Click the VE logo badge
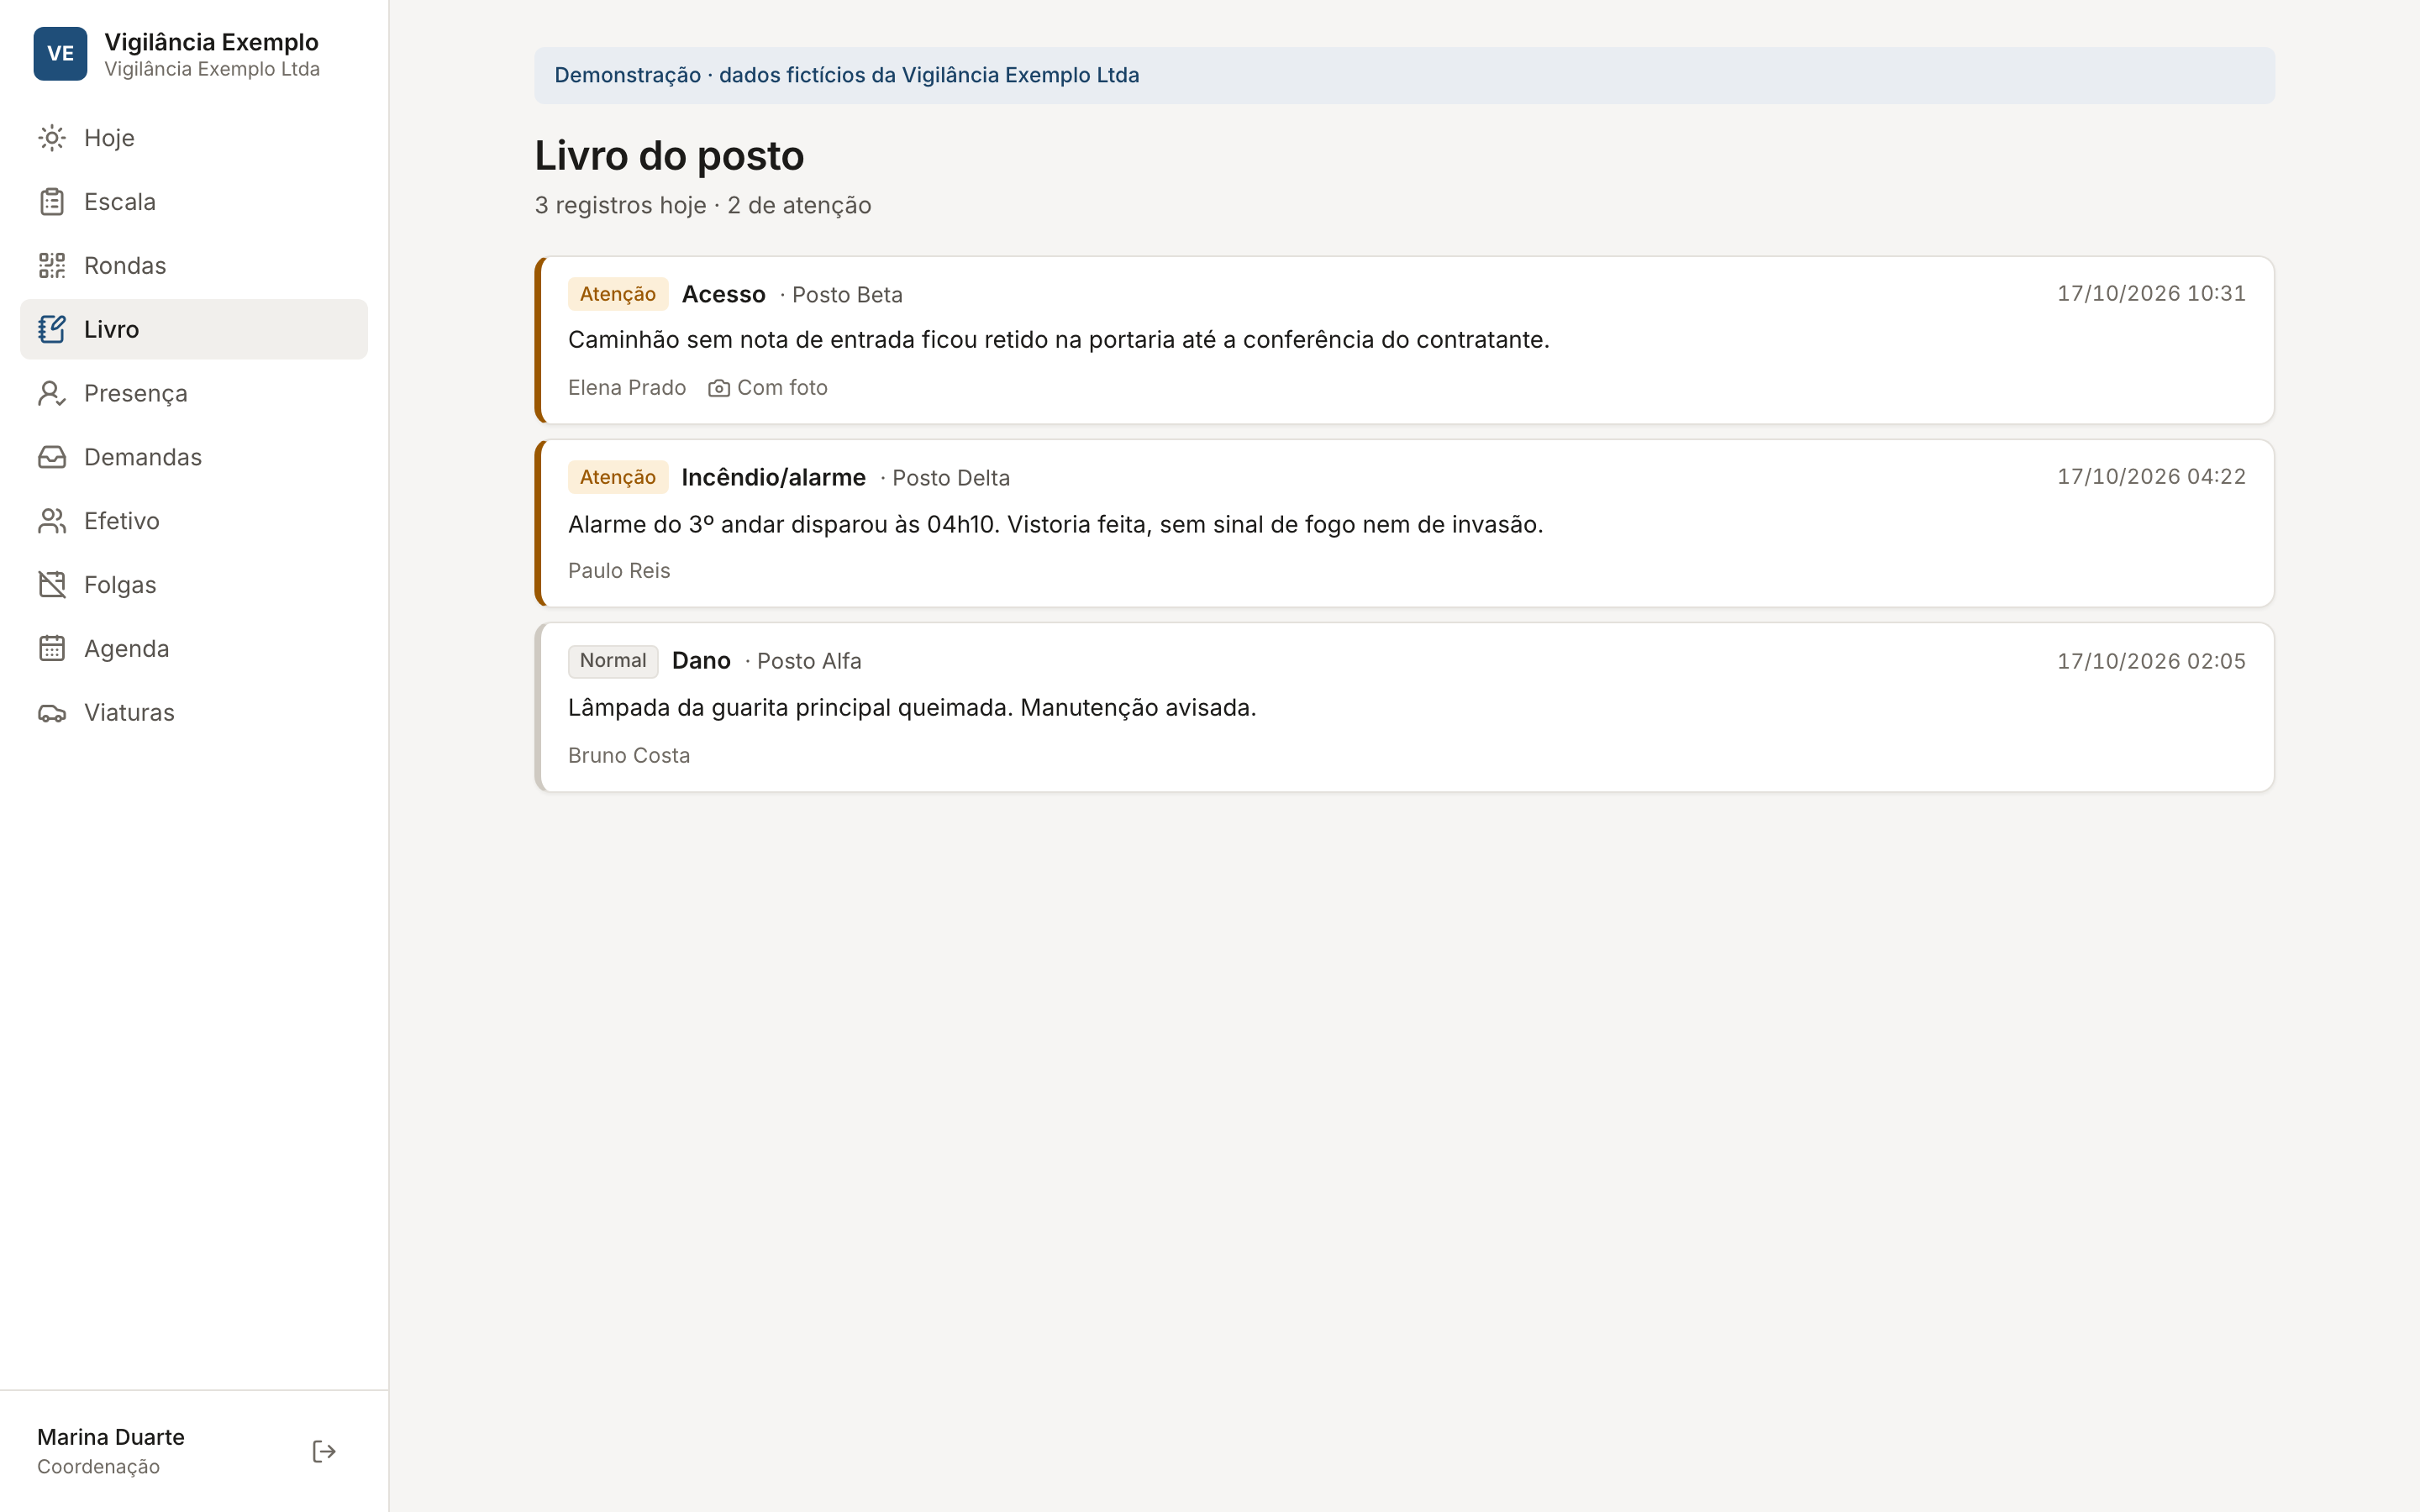This screenshot has height=1512, width=2420. pos(60,54)
